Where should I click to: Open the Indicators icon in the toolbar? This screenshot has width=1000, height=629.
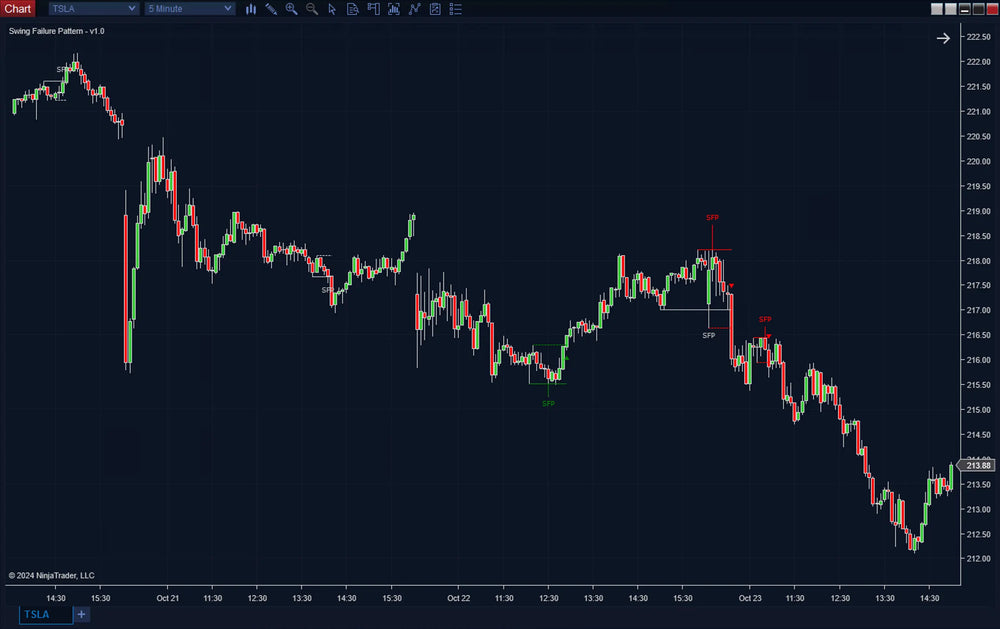pos(394,9)
